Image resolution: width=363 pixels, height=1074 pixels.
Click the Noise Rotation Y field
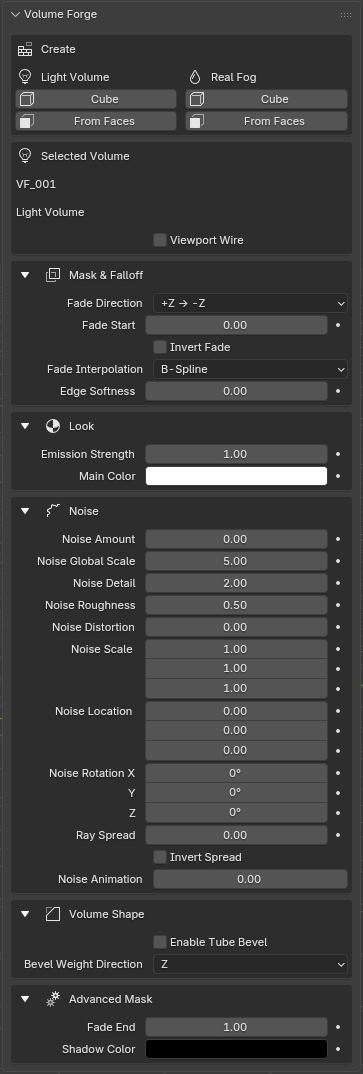coord(236,792)
